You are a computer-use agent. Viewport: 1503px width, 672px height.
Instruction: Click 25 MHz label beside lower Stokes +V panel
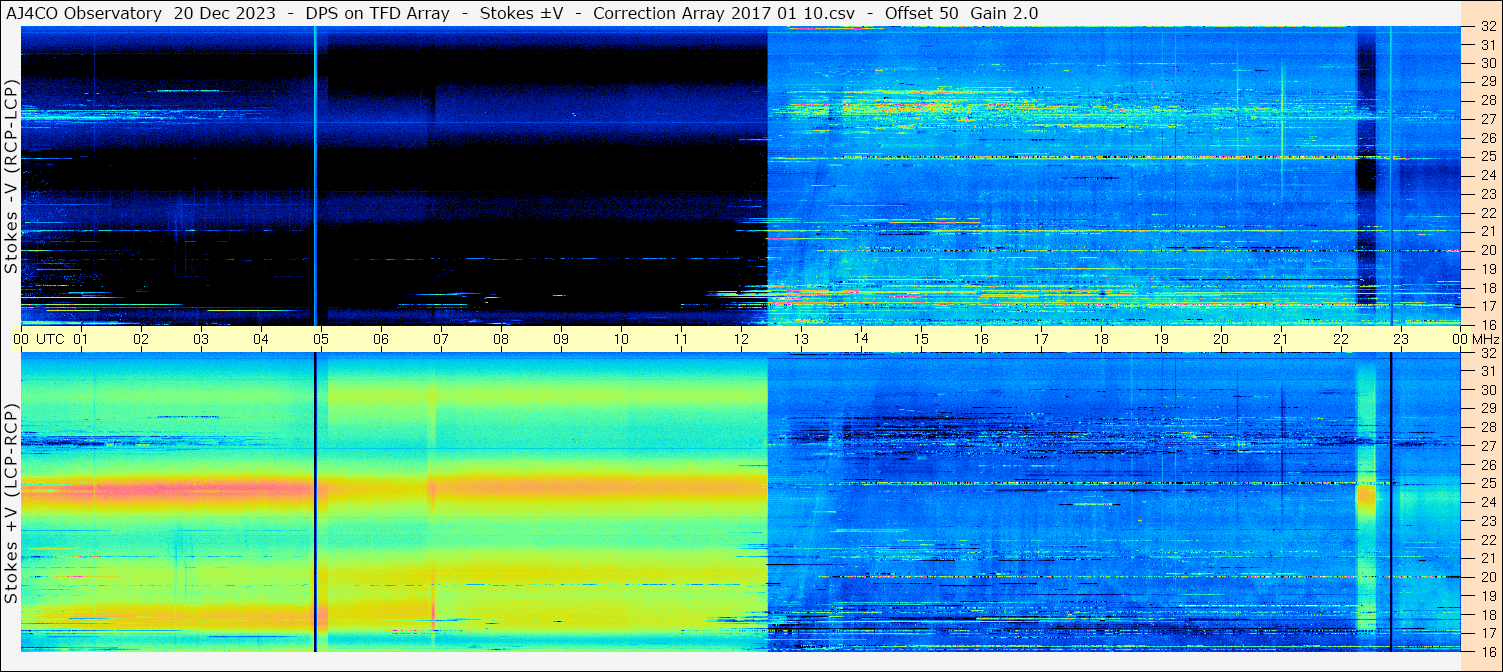pyautogui.click(x=1488, y=483)
